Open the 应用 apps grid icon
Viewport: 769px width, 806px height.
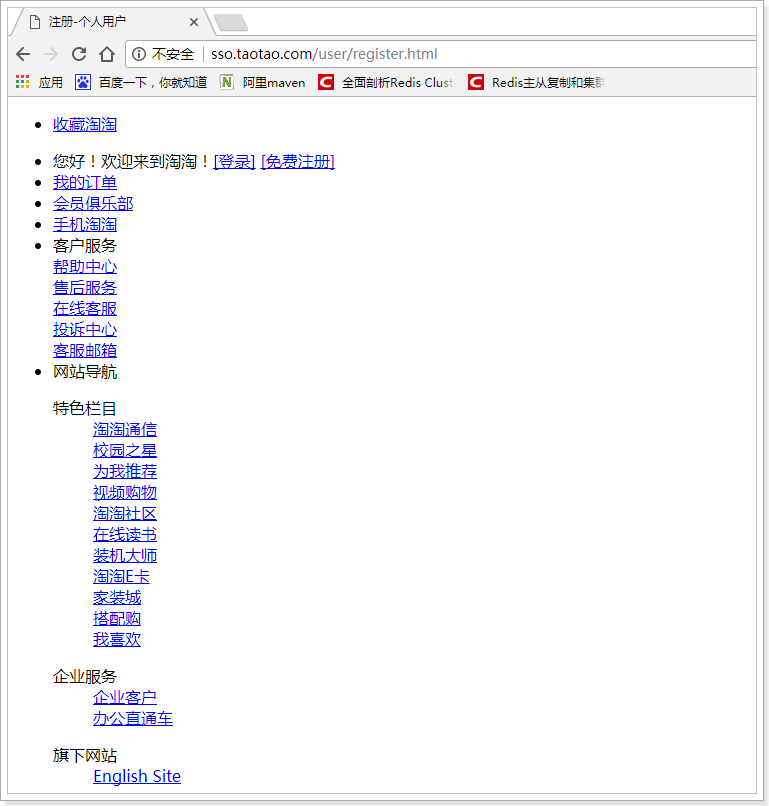(x=23, y=82)
